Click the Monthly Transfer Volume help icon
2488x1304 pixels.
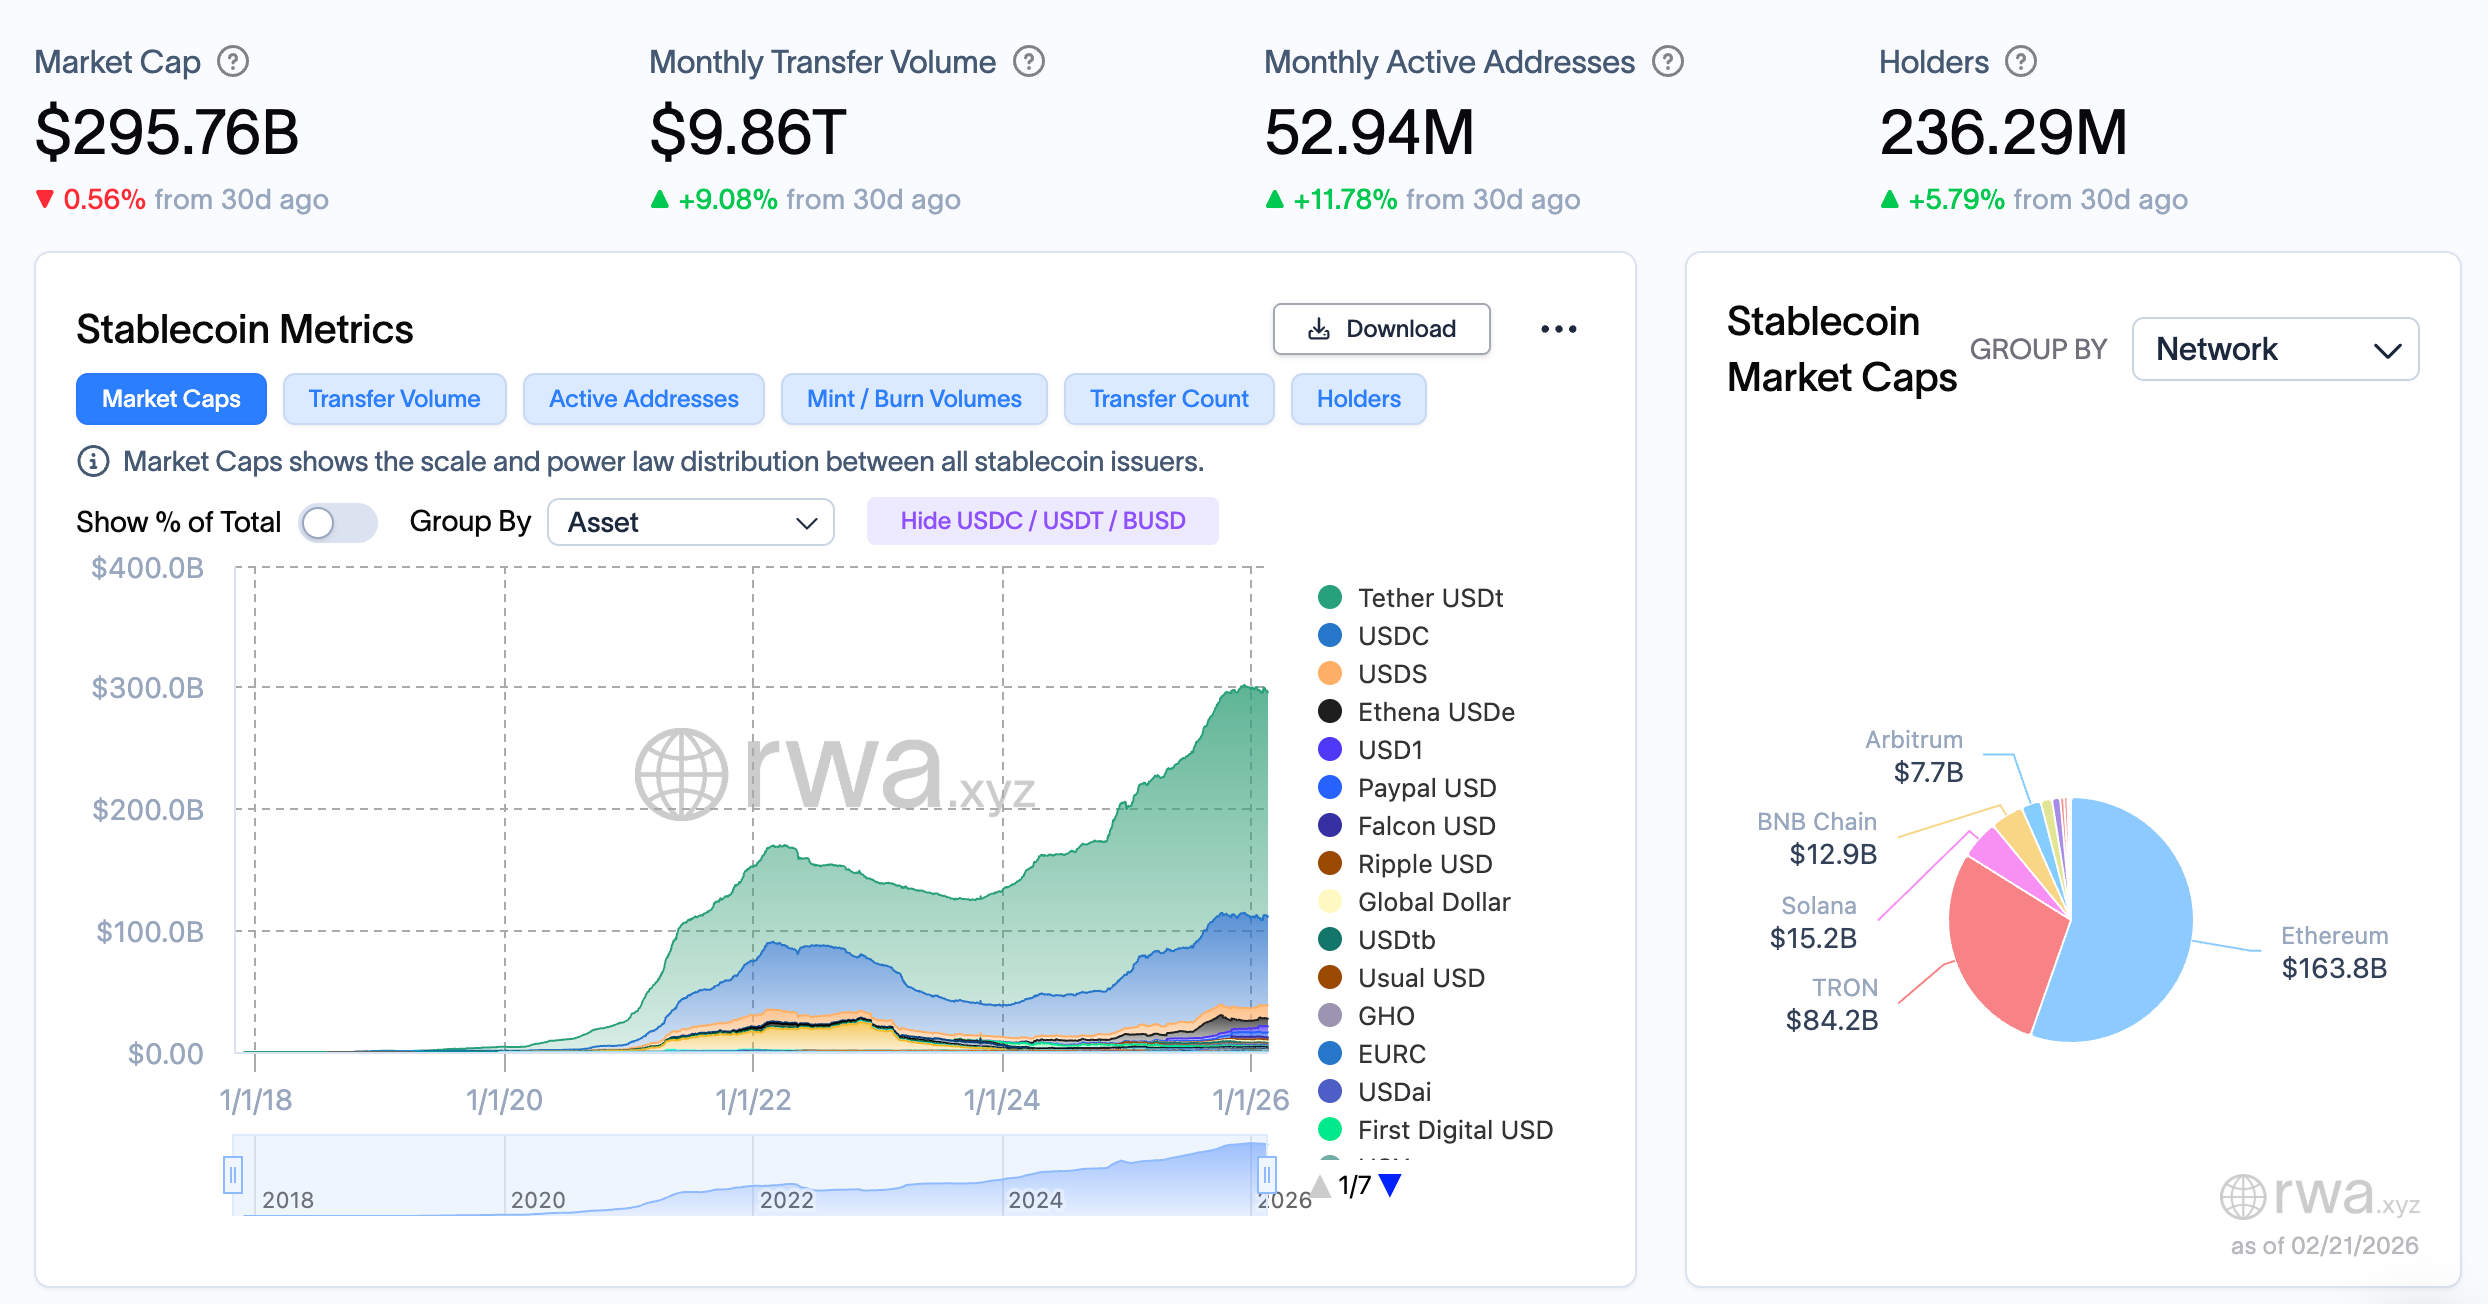(x=1029, y=62)
